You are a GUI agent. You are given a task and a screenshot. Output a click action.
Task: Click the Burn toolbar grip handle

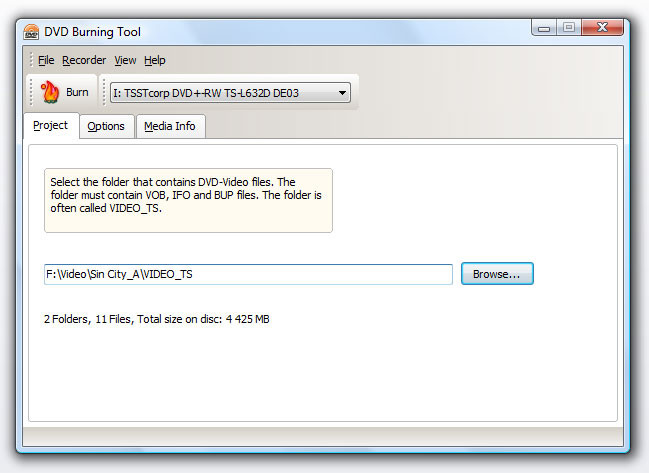coord(31,92)
